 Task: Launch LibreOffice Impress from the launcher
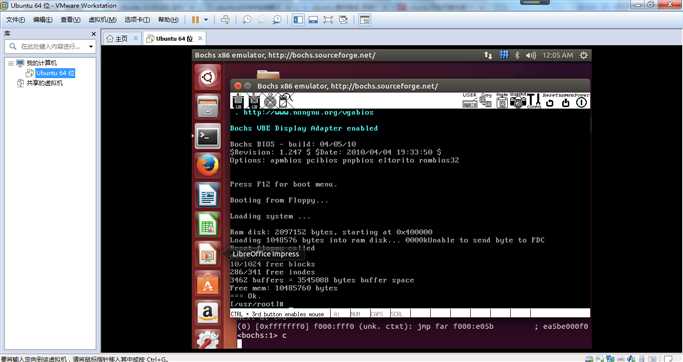tap(208, 254)
